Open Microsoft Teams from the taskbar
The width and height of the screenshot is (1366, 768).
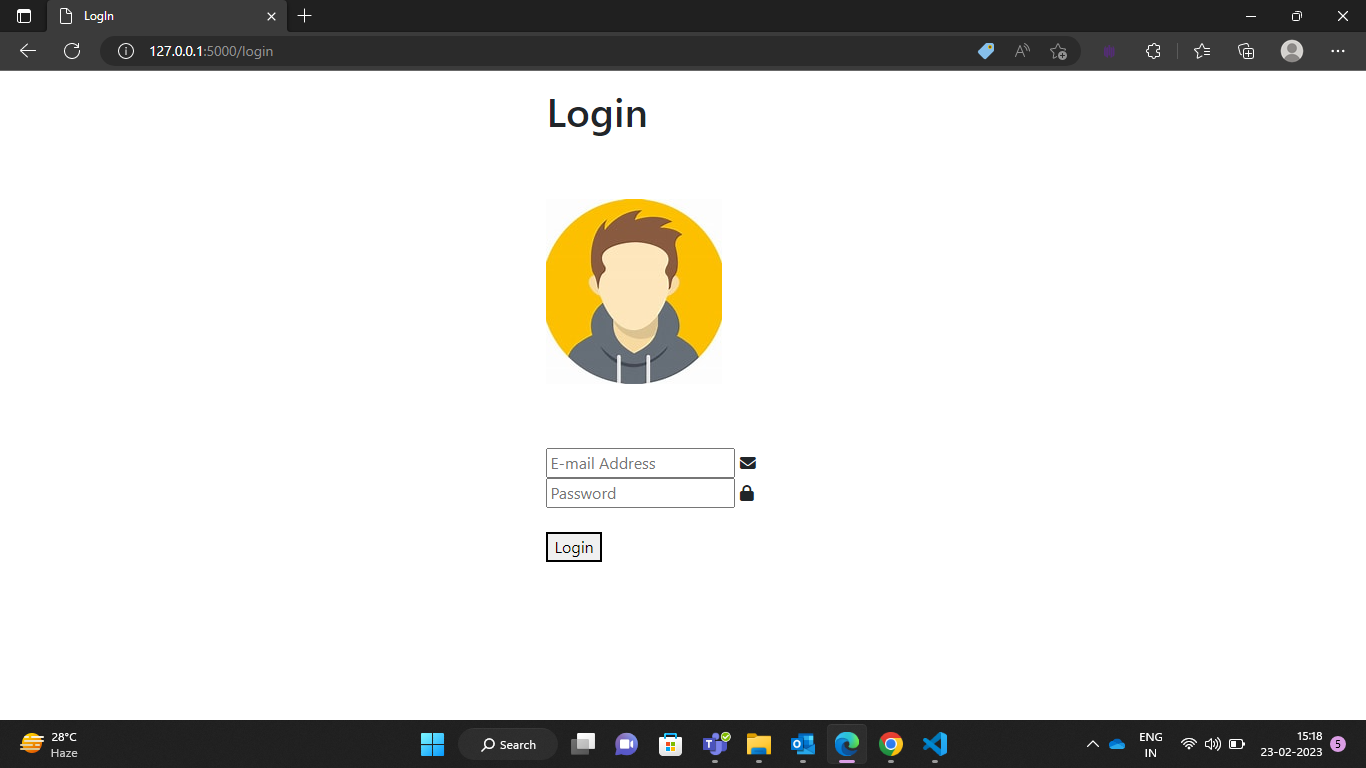click(714, 744)
